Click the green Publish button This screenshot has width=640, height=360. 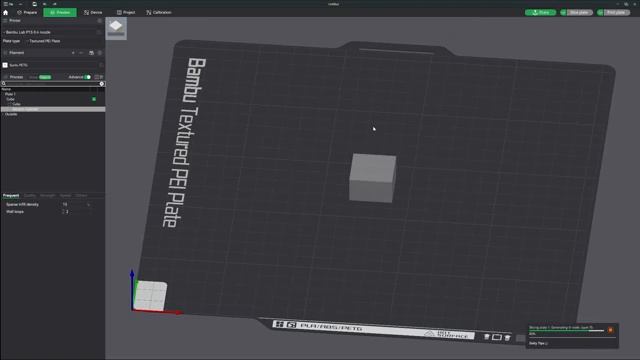coord(540,12)
